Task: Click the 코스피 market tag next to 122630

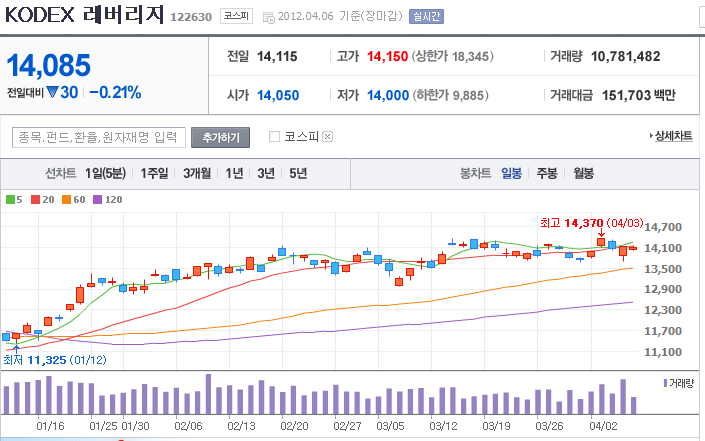Action: 236,16
